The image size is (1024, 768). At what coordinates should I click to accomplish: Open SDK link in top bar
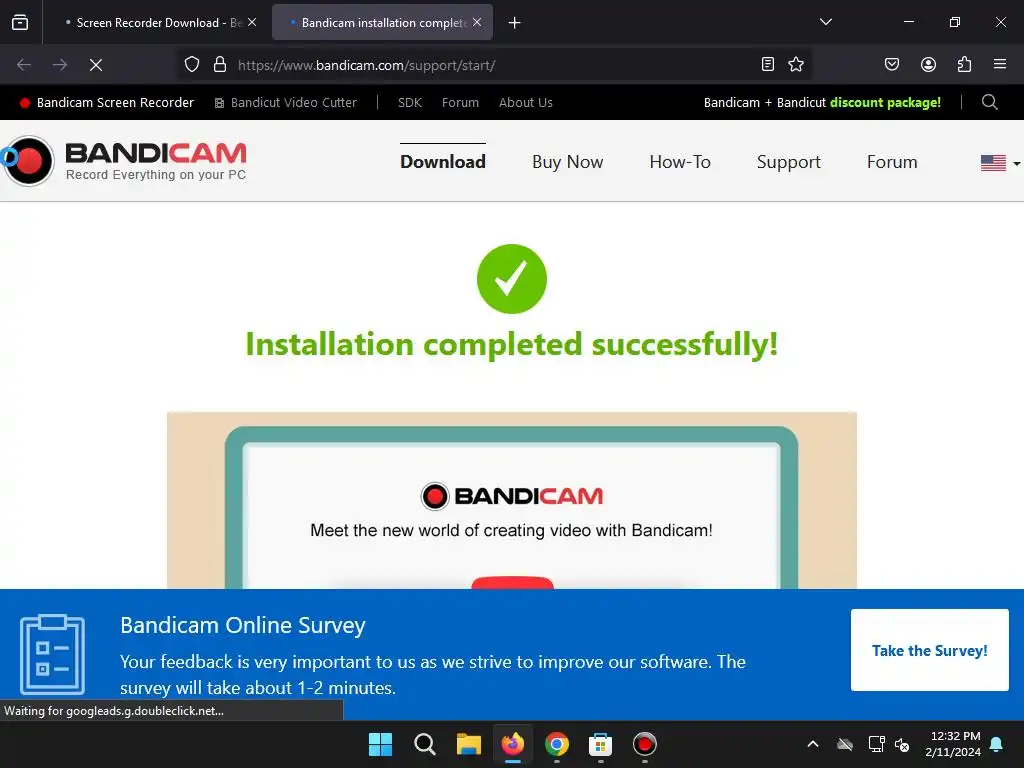coord(409,103)
